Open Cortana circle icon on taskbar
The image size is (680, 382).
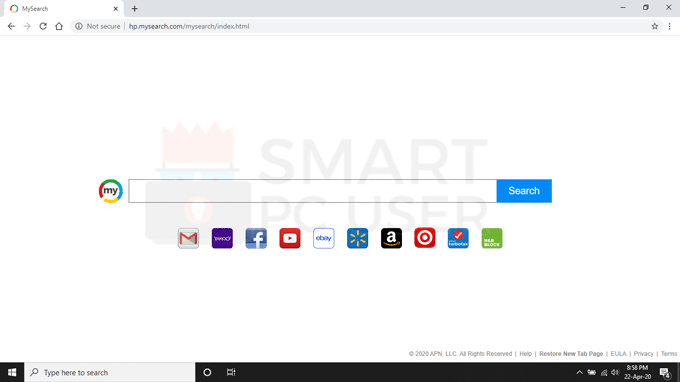point(207,372)
